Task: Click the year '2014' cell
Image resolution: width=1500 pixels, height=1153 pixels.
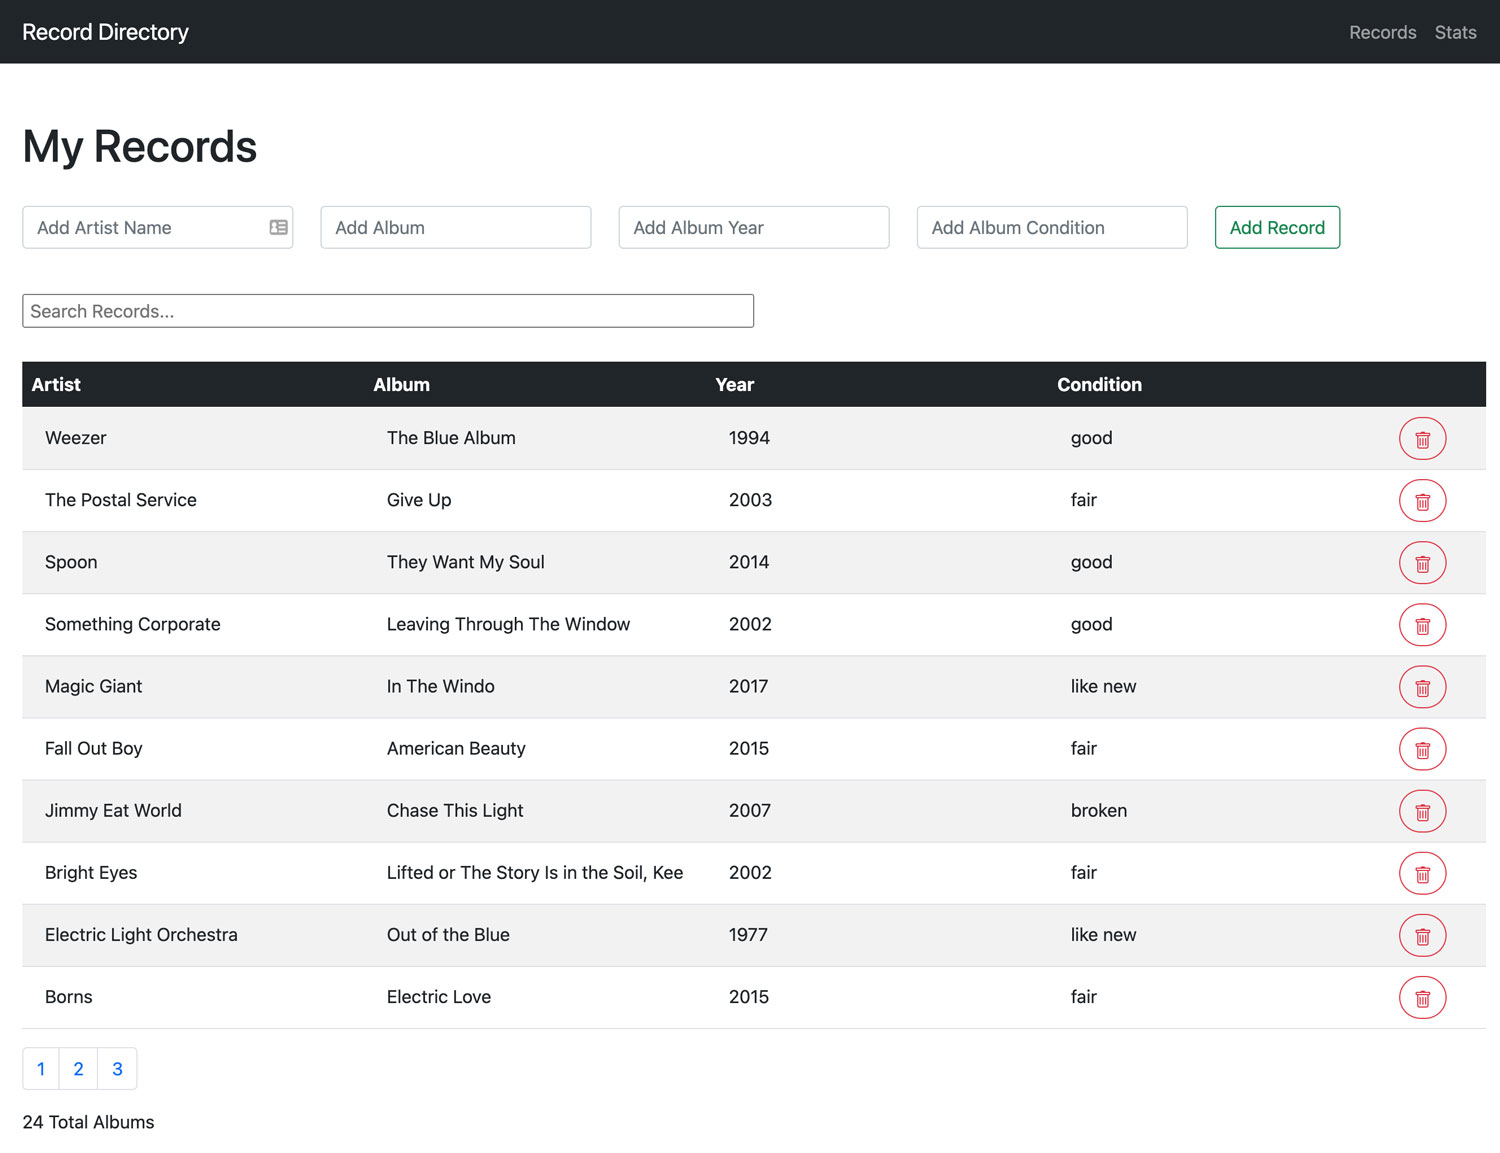Action: click(x=749, y=562)
